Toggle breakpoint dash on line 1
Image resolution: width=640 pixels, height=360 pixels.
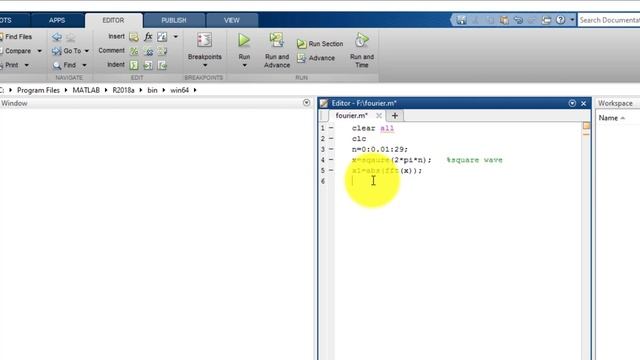coord(331,128)
